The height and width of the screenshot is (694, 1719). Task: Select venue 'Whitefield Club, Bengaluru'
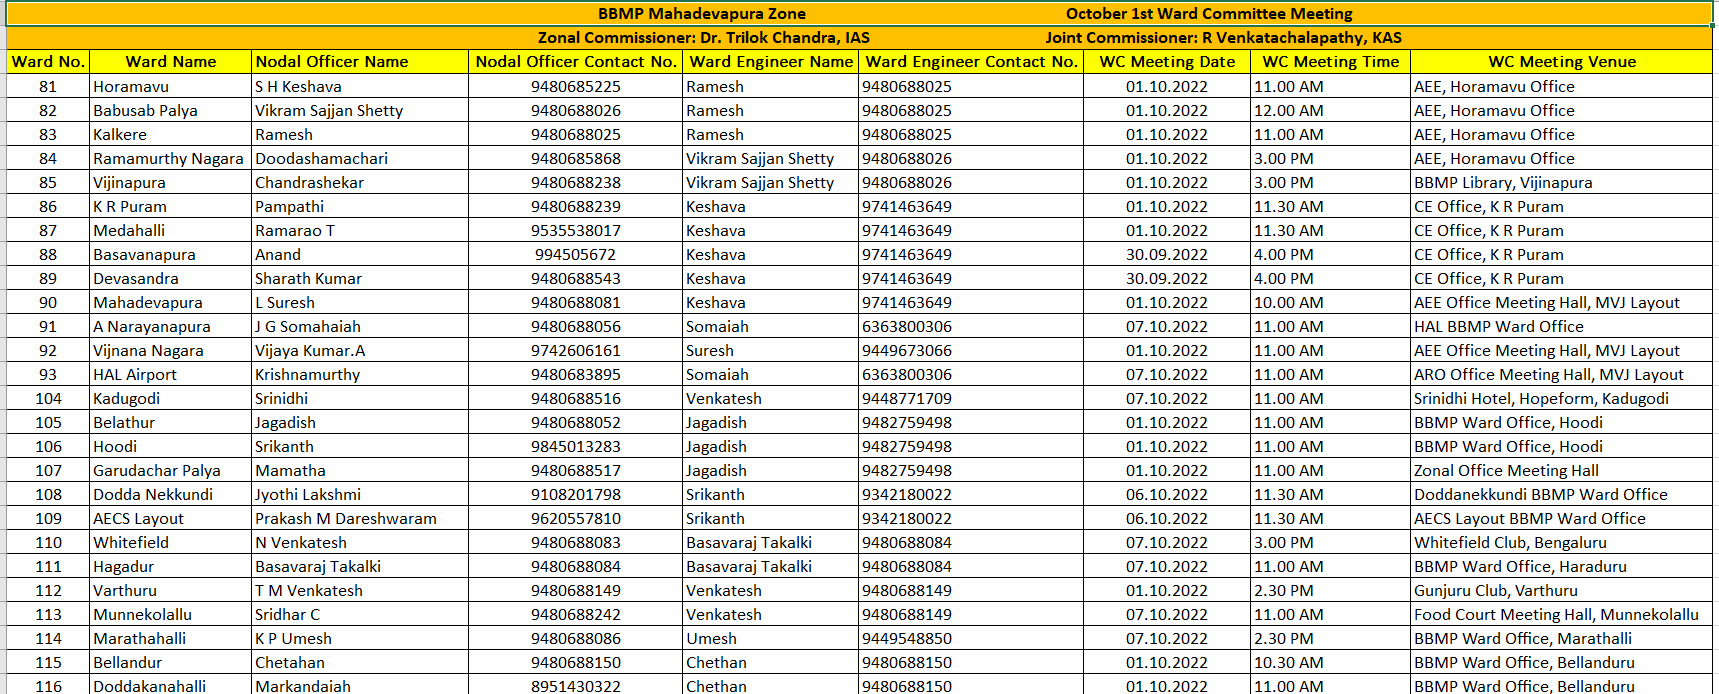(1562, 543)
